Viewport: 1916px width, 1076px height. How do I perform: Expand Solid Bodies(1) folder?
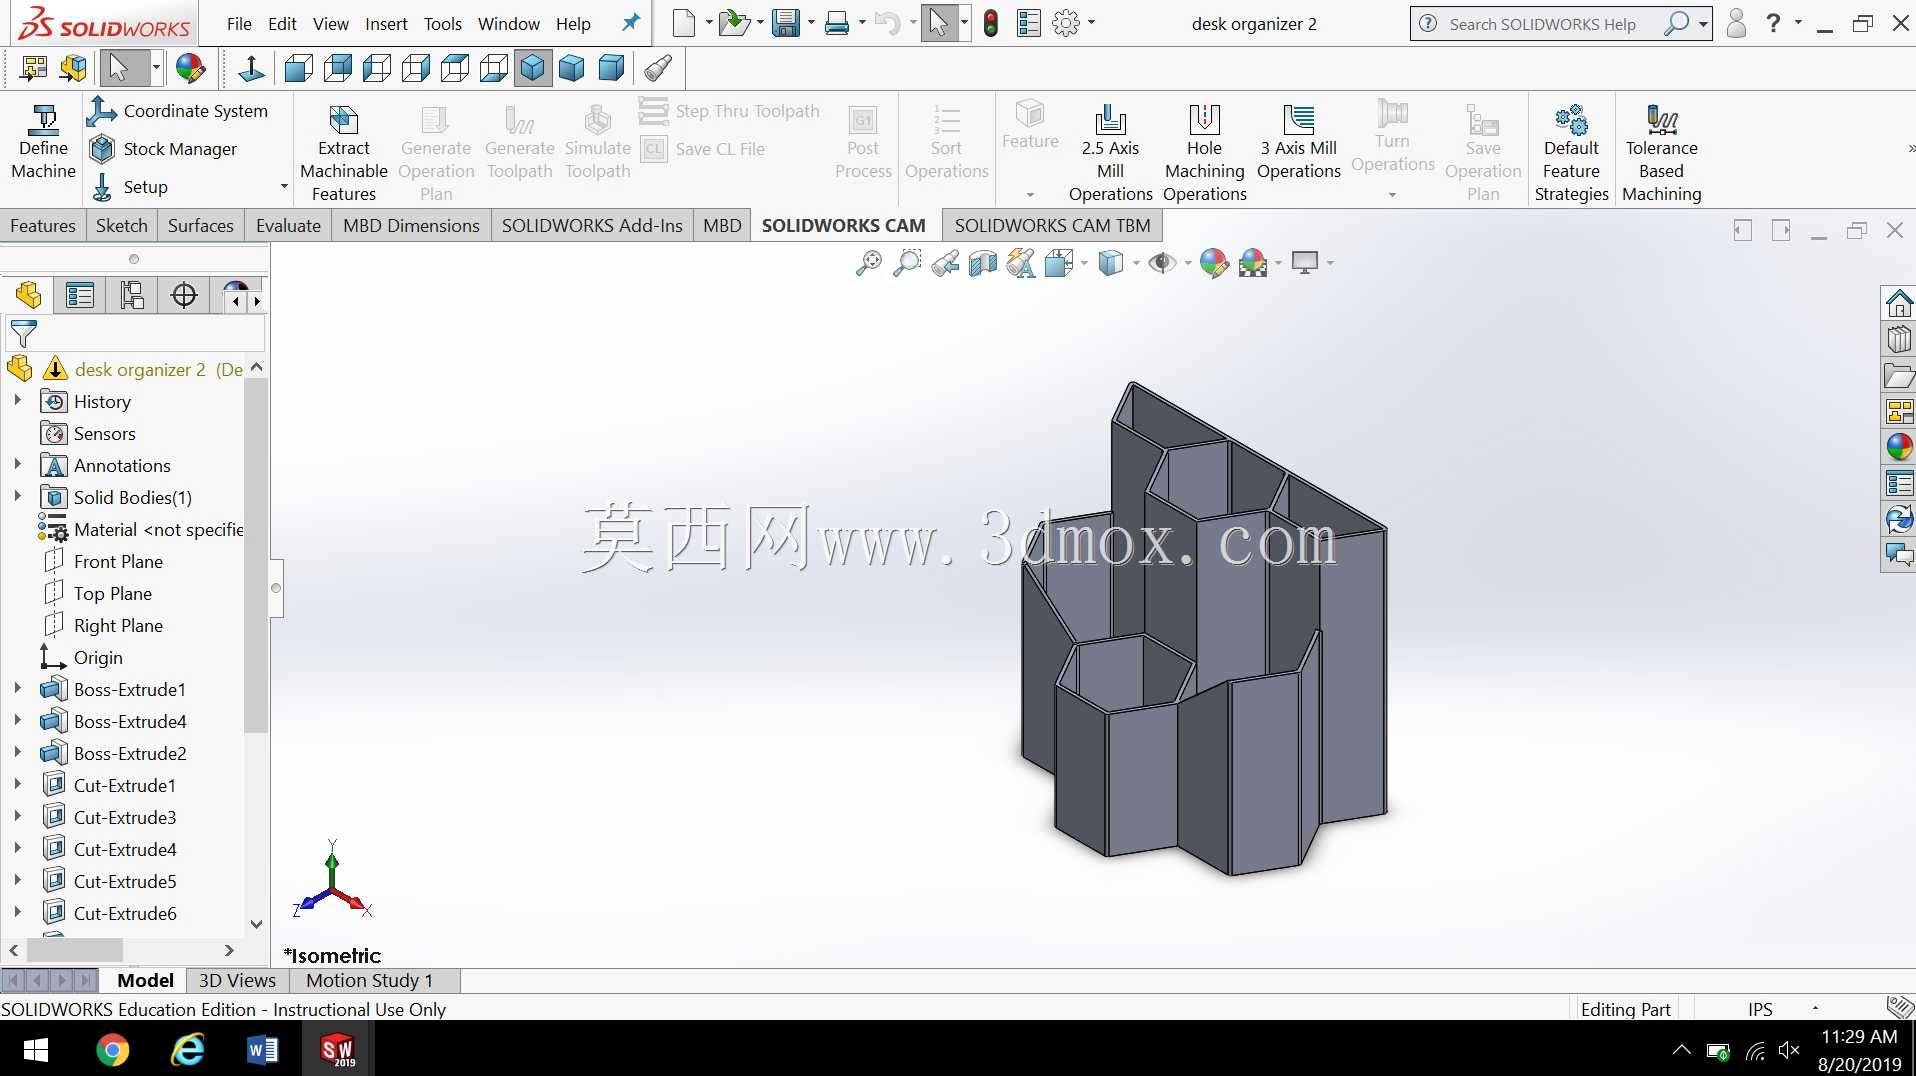click(x=17, y=497)
